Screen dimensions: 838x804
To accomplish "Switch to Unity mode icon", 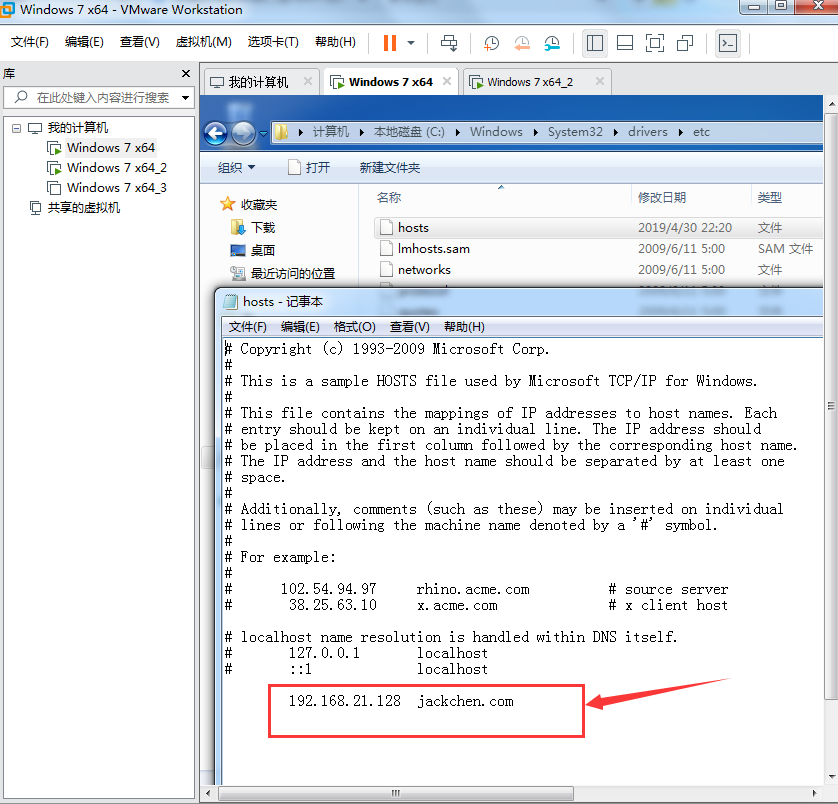I will 685,43.
